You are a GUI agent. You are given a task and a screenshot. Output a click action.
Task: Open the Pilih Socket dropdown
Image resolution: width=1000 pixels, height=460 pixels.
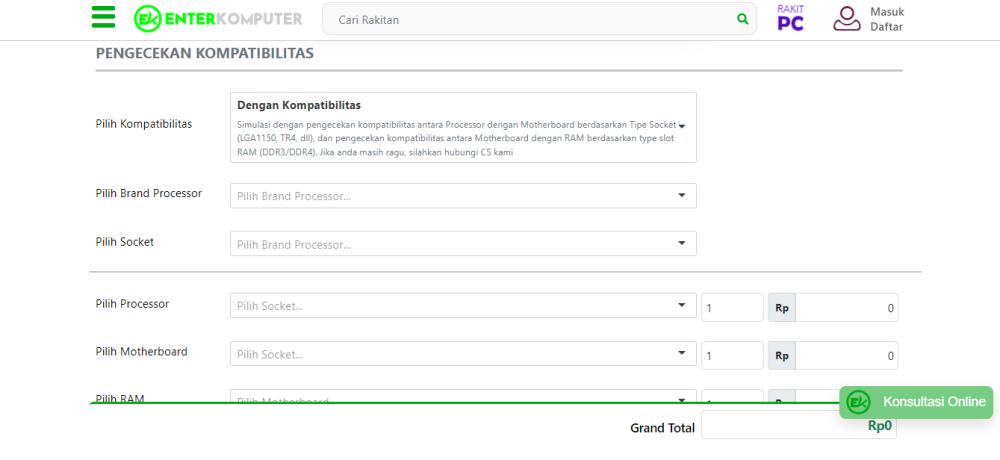(x=682, y=243)
